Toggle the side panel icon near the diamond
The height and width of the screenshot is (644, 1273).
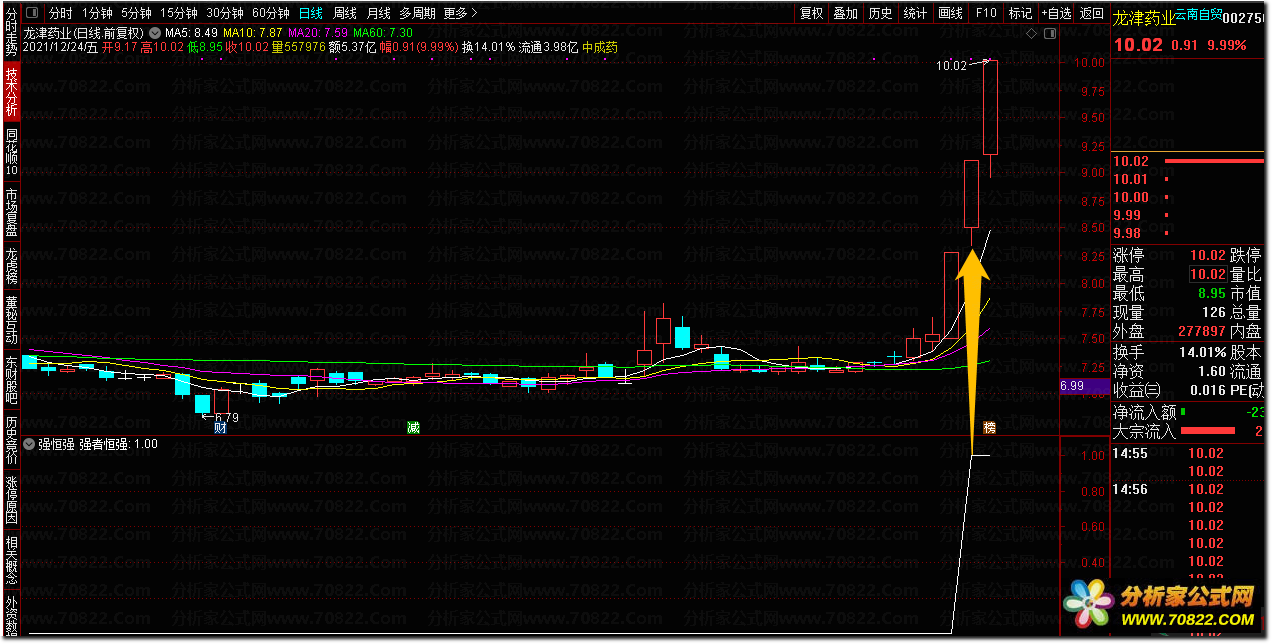point(1049,33)
